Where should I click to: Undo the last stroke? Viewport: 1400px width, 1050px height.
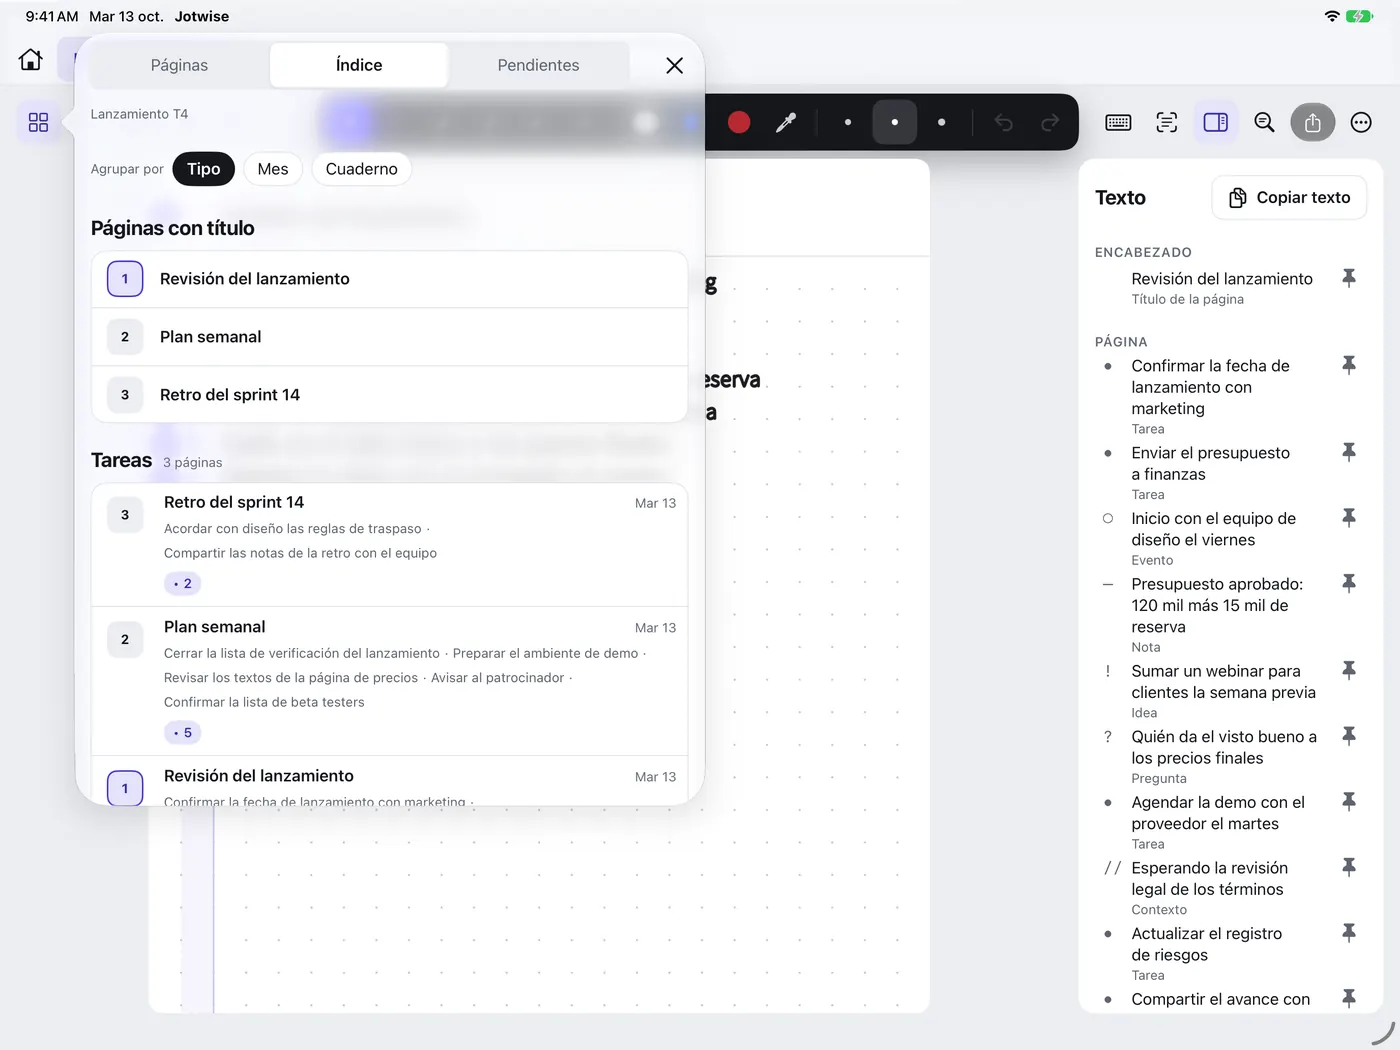[1003, 122]
